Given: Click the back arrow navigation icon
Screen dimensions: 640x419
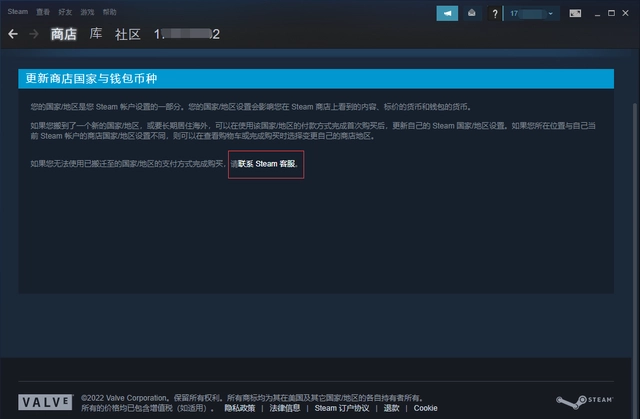Looking at the screenshot, I should (13, 34).
